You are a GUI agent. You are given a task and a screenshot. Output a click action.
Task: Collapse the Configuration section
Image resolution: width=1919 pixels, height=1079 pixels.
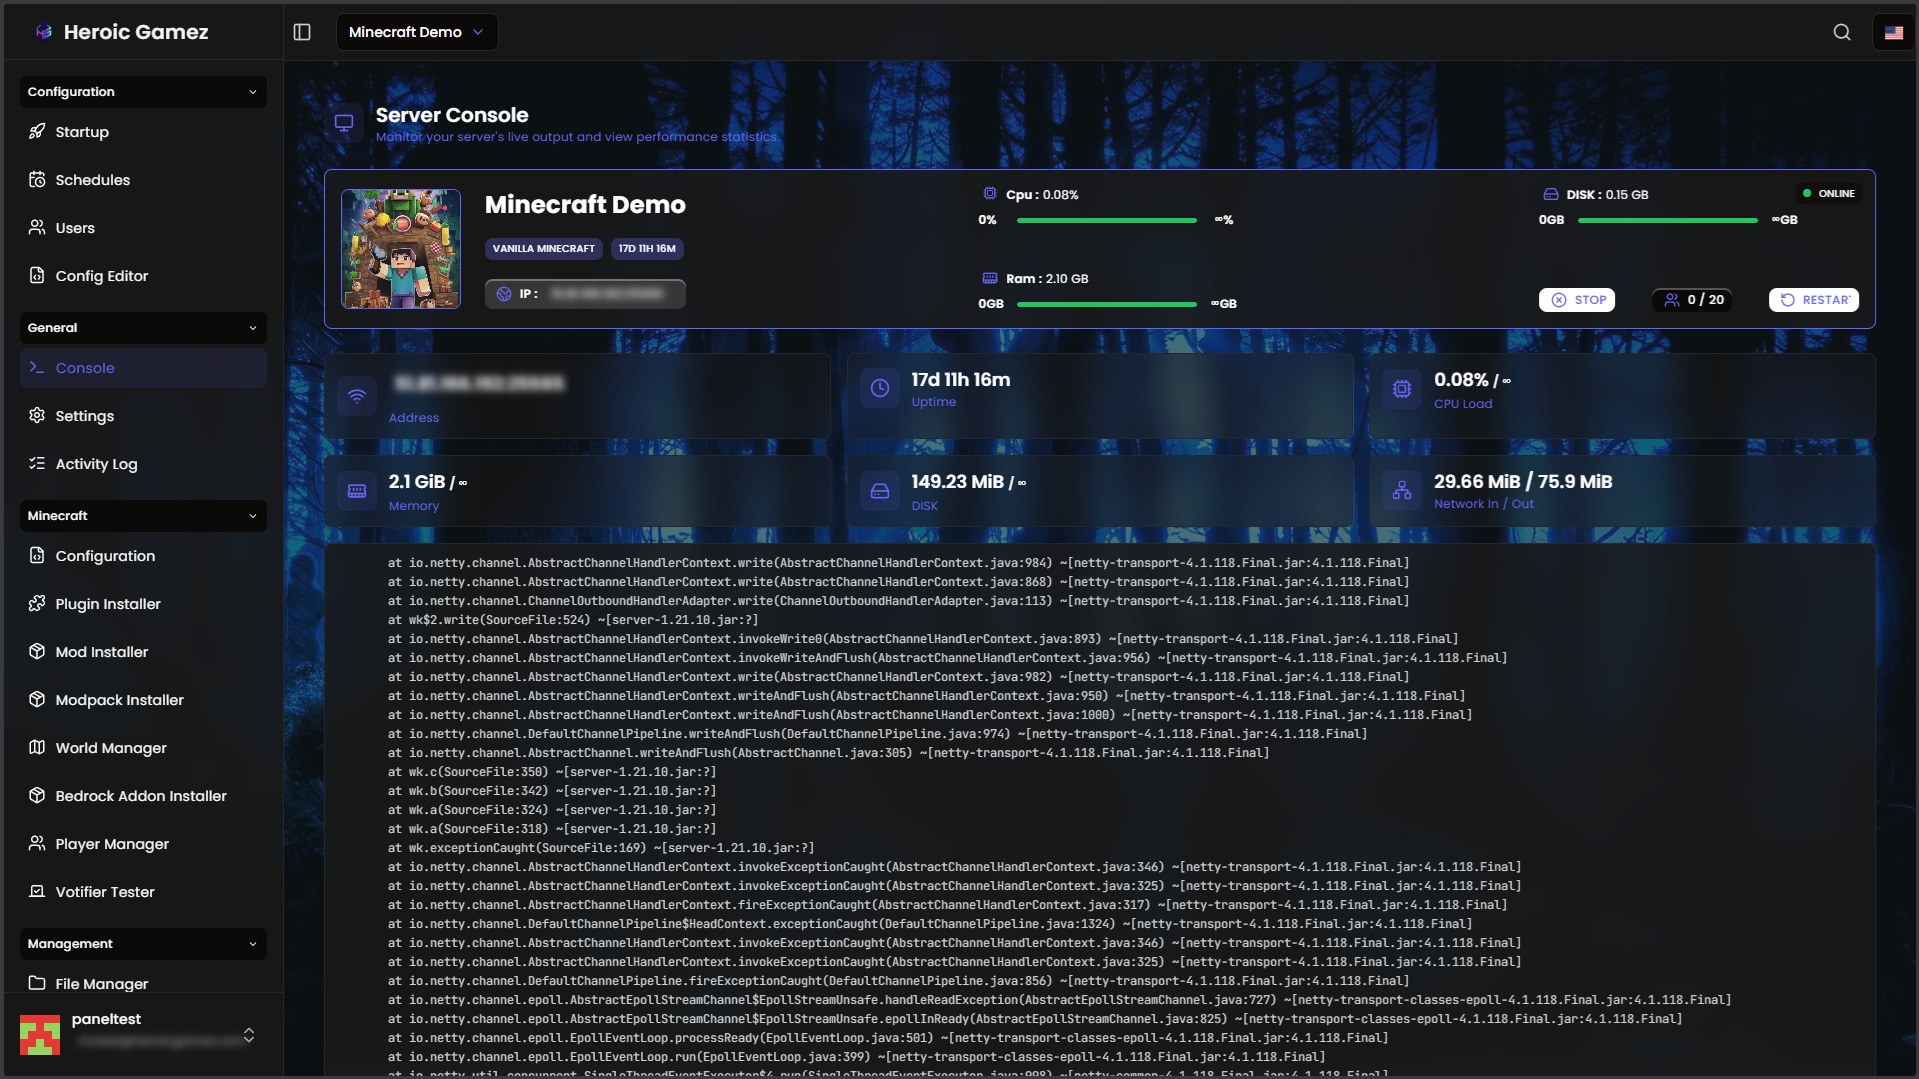pos(252,92)
